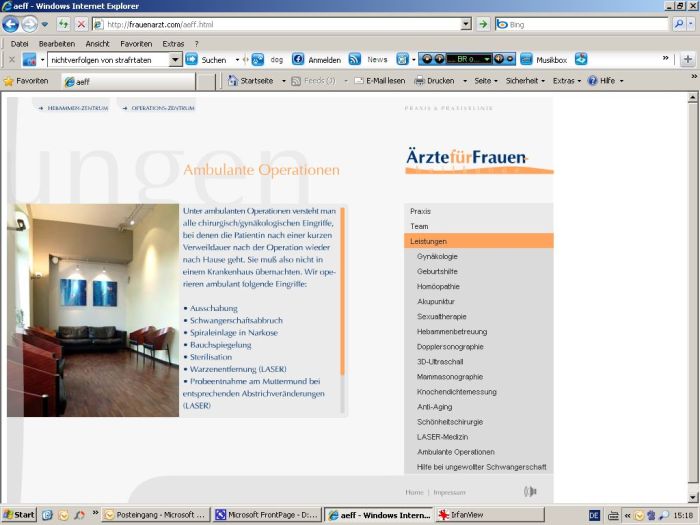Screen dimensions: 700x525
Task: Click the Operations-Zentrum link at top
Action: [x=162, y=108]
